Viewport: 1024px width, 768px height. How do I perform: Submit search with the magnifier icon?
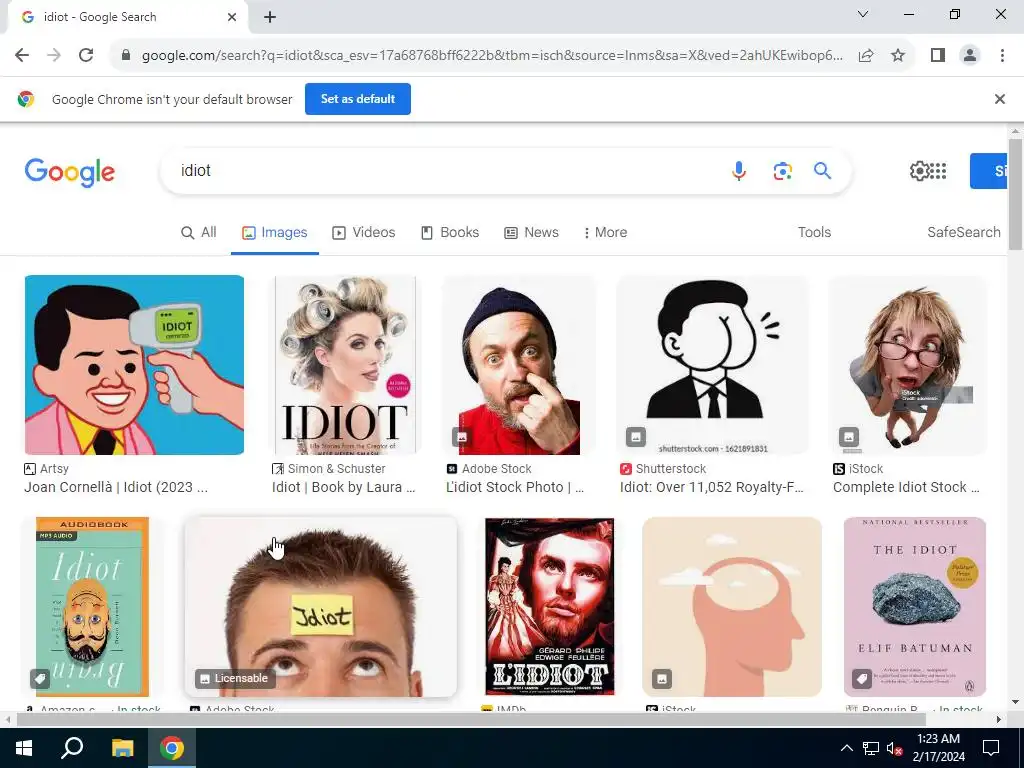pyautogui.click(x=822, y=171)
